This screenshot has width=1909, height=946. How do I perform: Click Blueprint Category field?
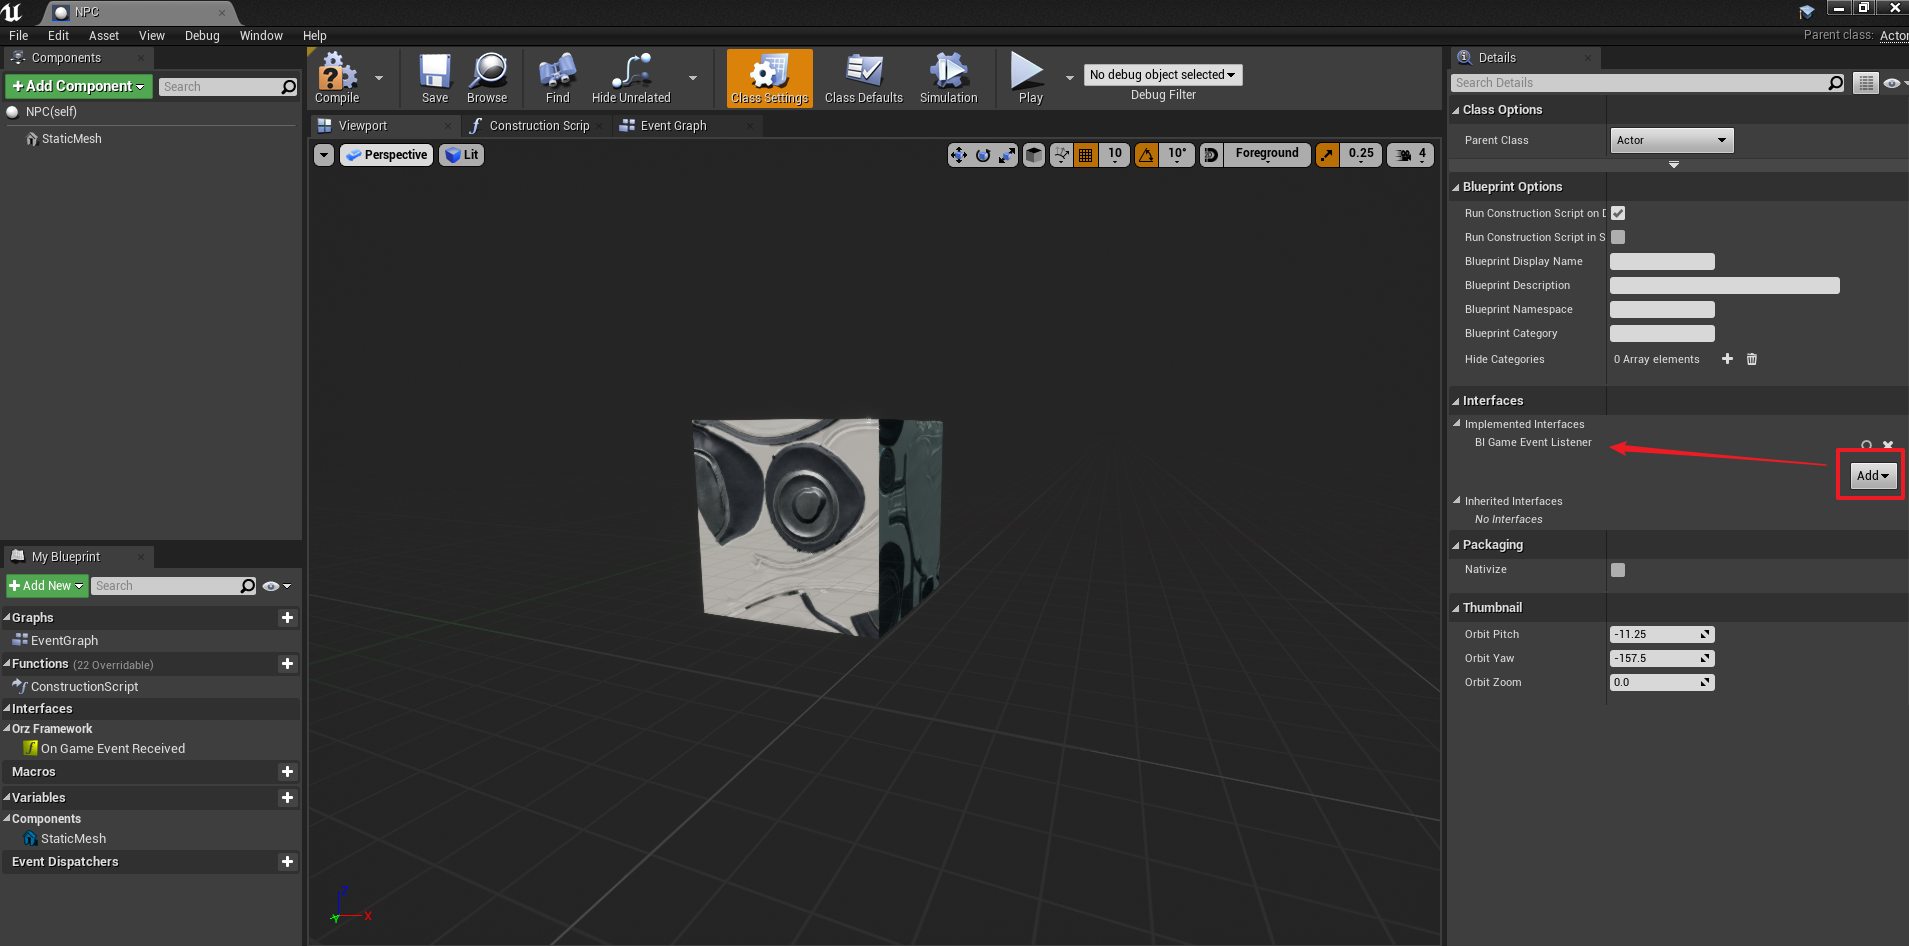coord(1662,334)
